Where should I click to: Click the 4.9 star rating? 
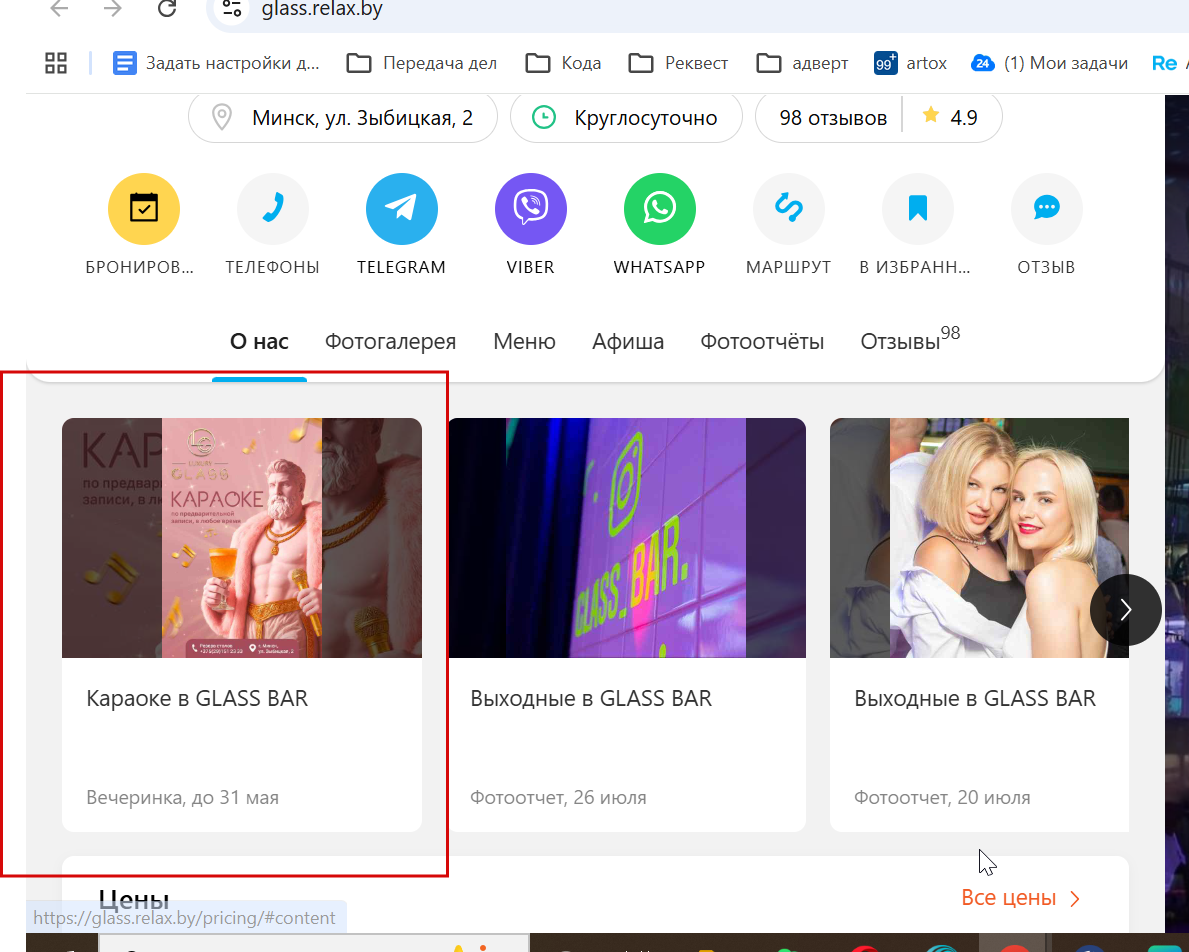[950, 118]
